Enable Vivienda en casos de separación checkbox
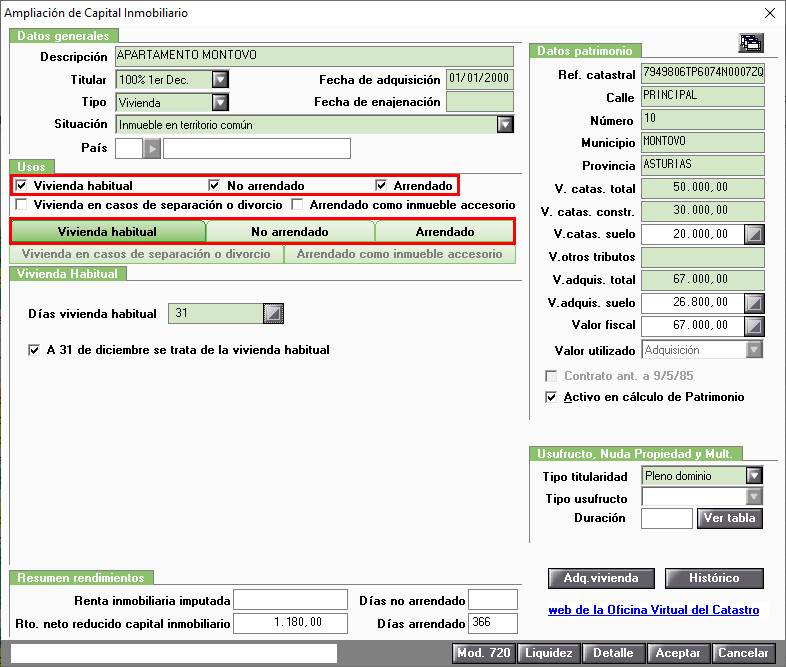 21,204
